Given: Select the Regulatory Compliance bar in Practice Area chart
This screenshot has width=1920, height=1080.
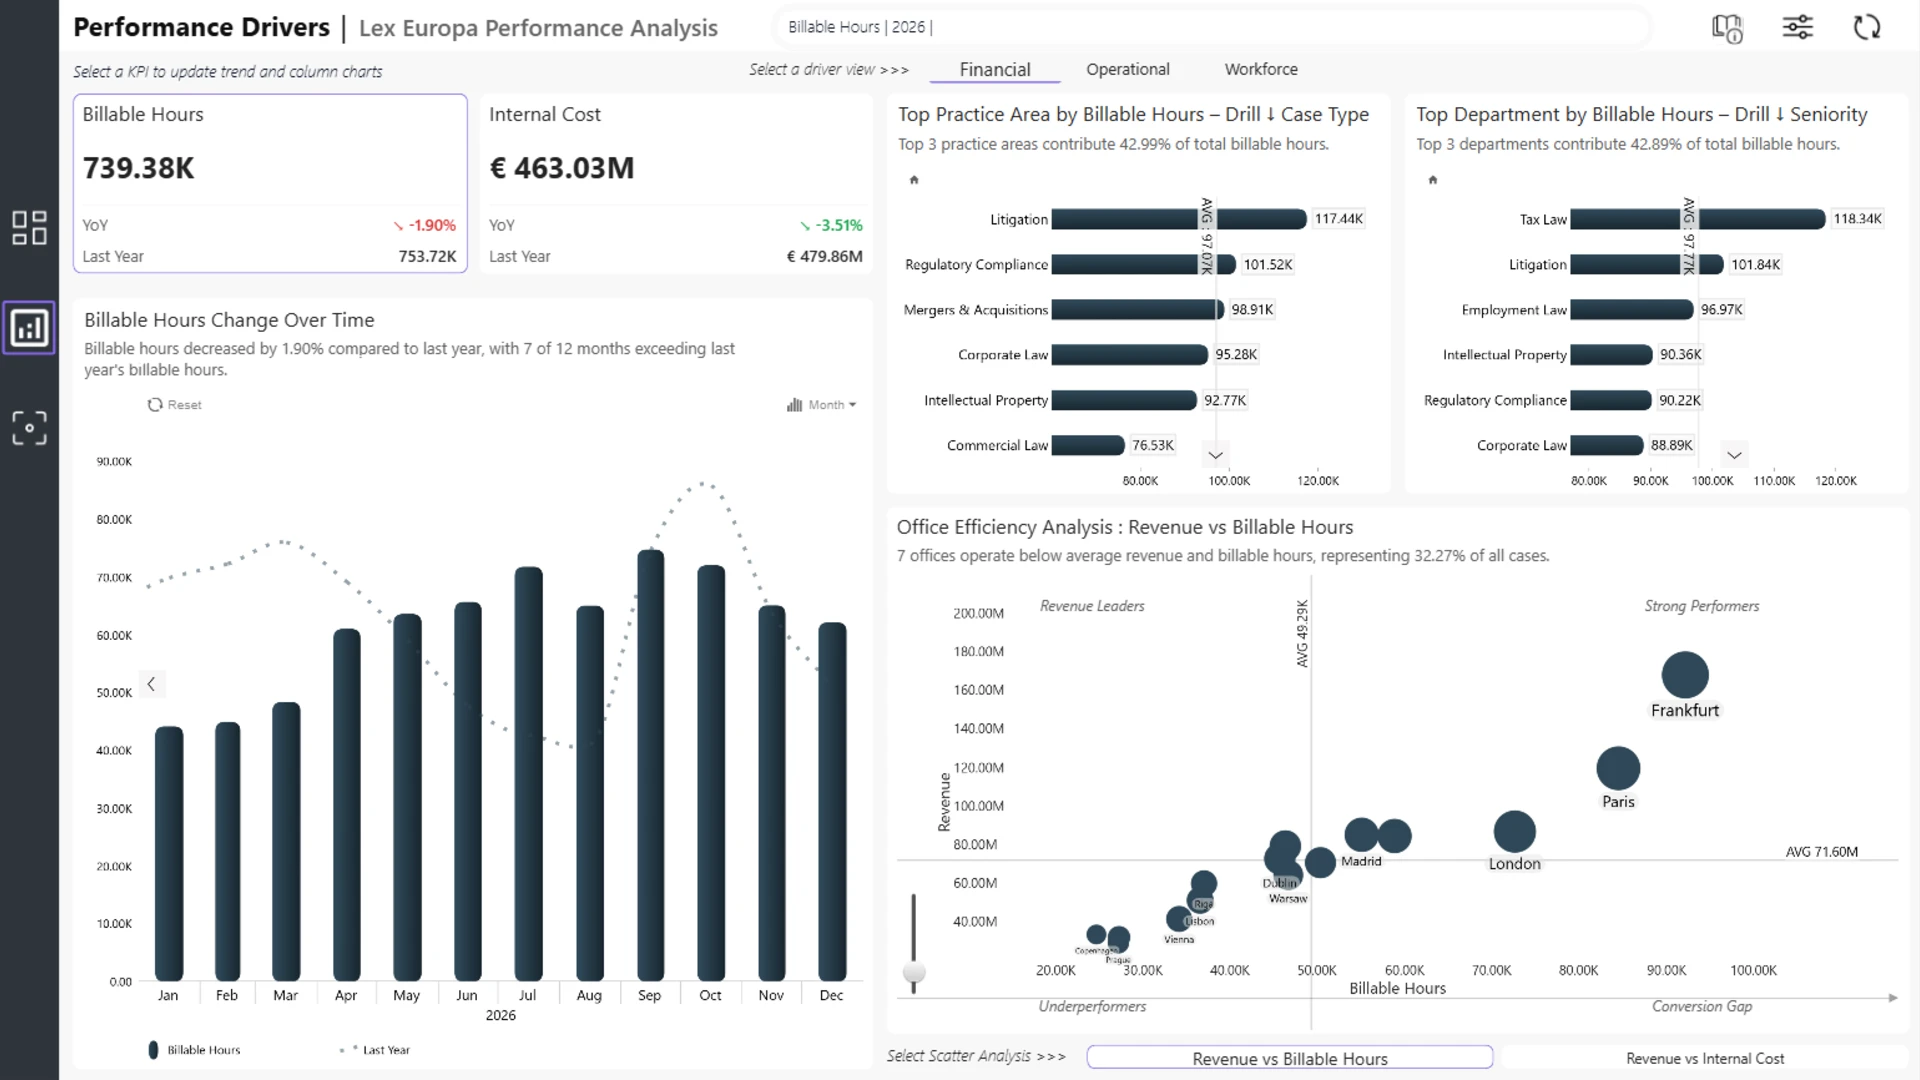Looking at the screenshot, I should 1144,264.
